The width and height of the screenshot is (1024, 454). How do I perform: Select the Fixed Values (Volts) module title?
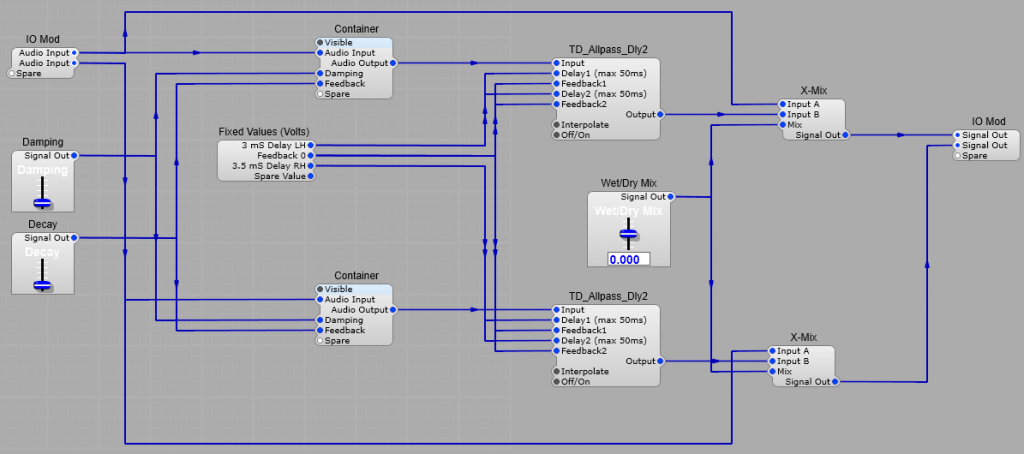pyautogui.click(x=265, y=131)
